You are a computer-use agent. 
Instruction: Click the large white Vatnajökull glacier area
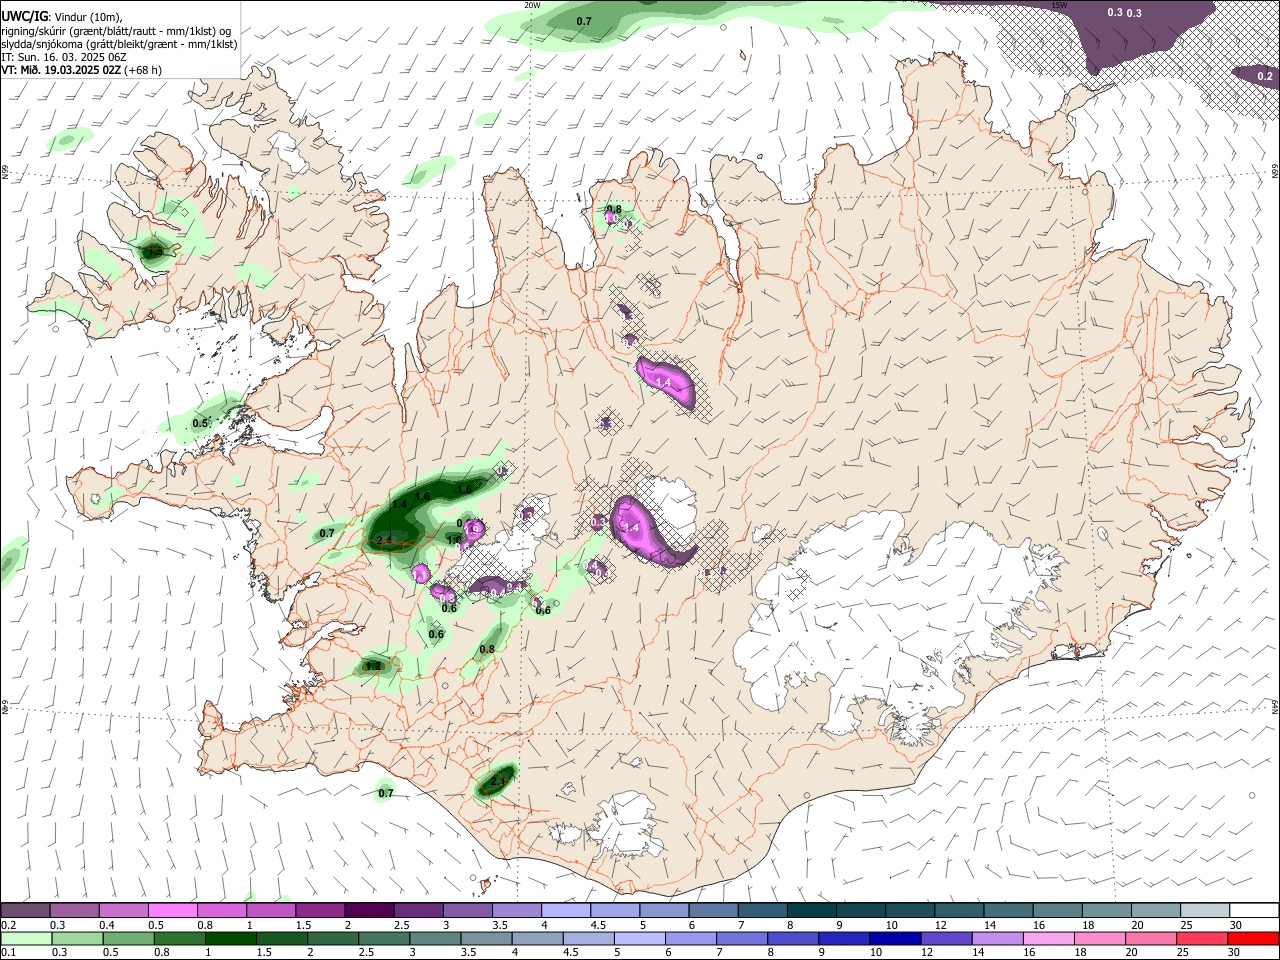pos(890,610)
